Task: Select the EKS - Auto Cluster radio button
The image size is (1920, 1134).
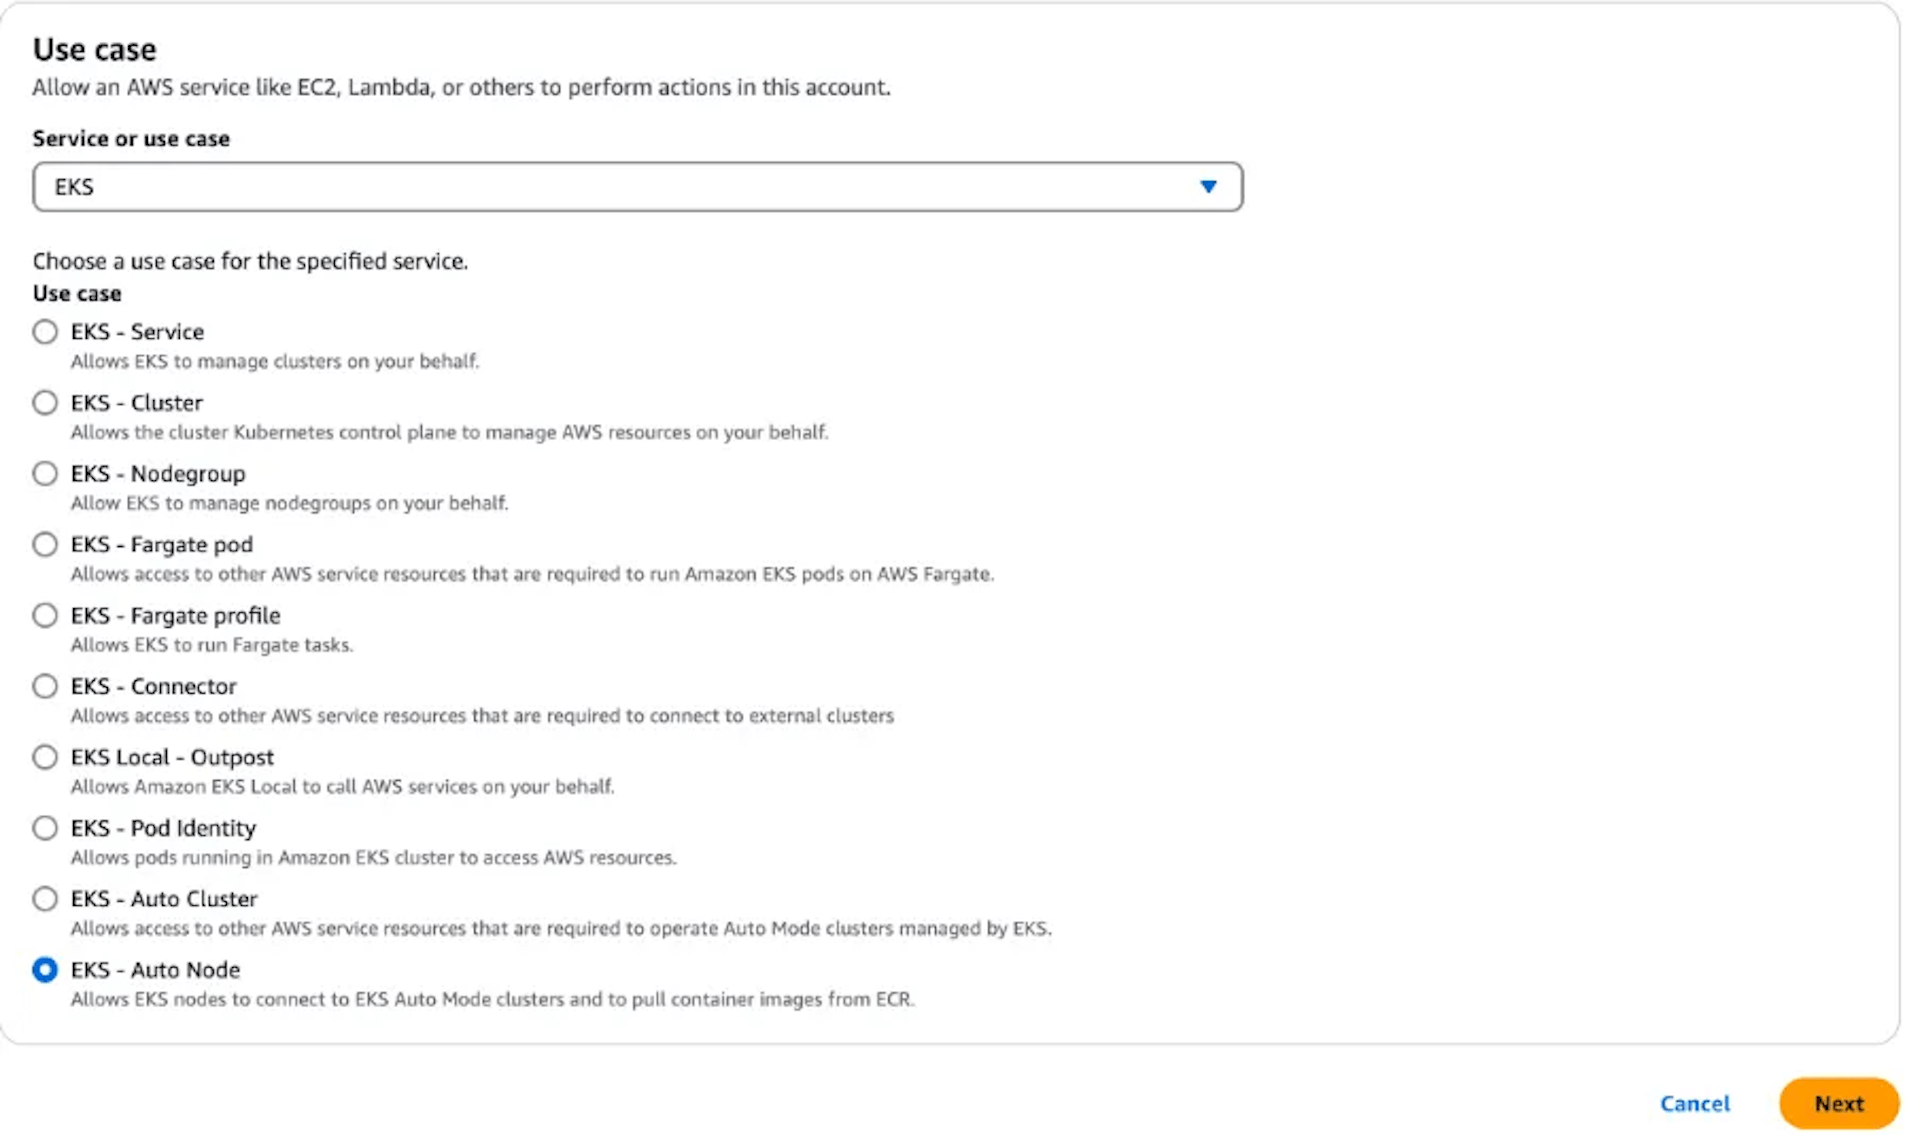Action: pyautogui.click(x=45, y=900)
